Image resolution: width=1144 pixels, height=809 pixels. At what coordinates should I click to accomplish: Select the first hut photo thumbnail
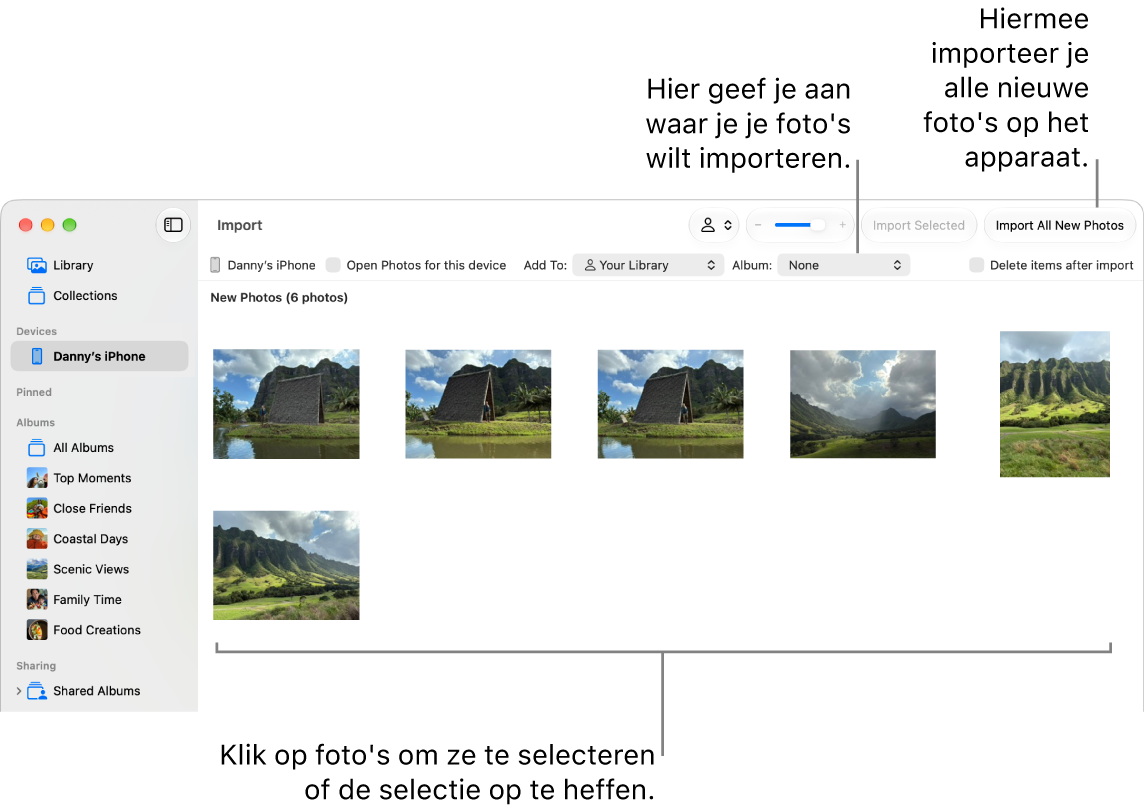[286, 404]
